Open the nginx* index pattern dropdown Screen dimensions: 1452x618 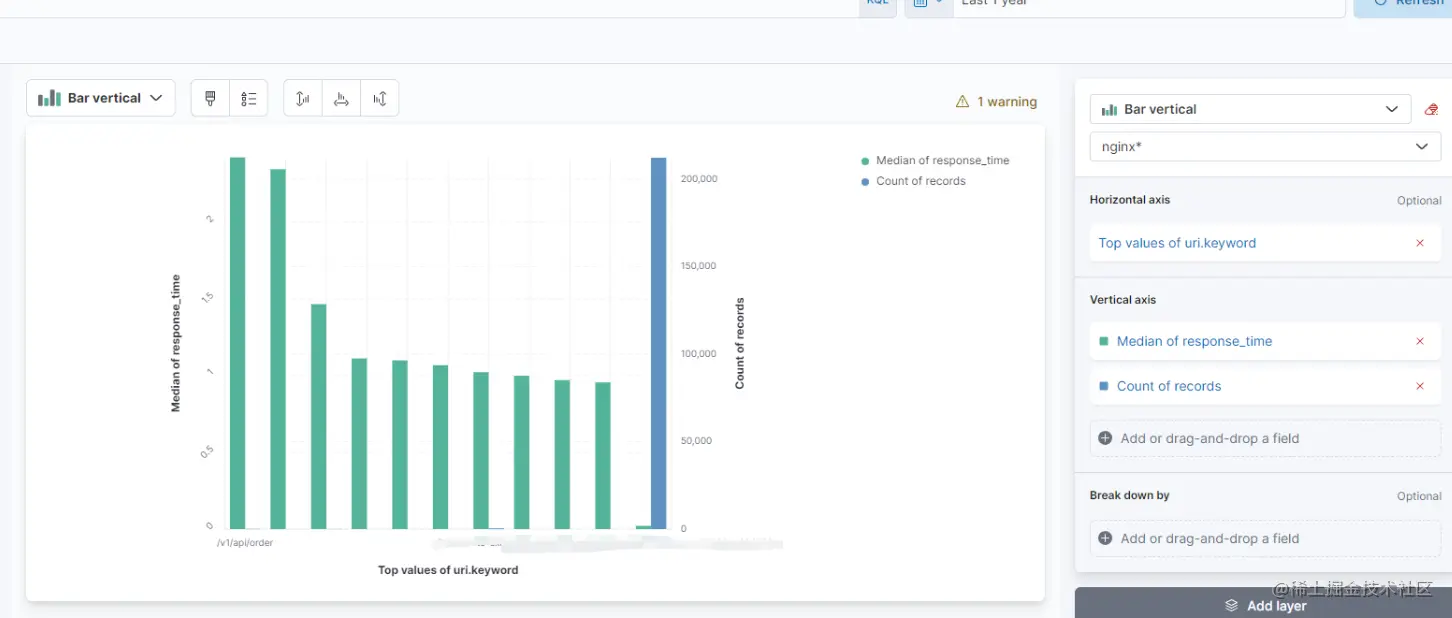(x=1265, y=147)
